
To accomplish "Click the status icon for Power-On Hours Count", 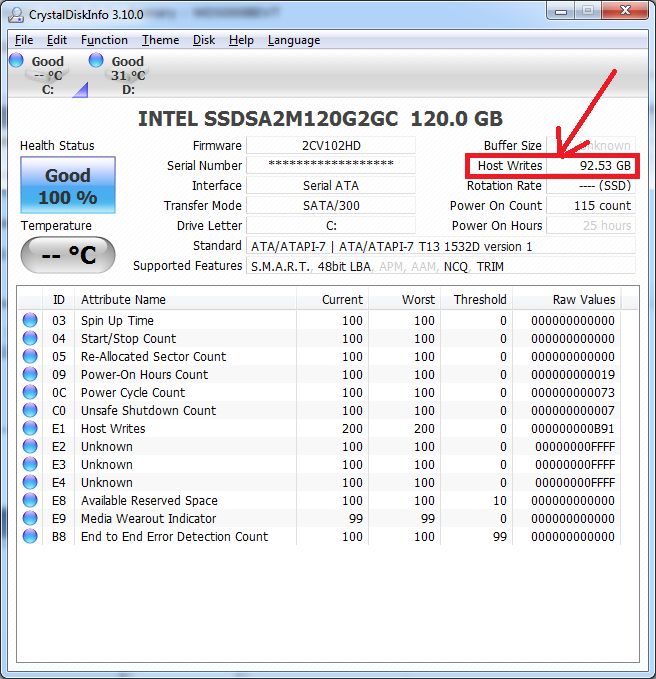I will coord(30,375).
